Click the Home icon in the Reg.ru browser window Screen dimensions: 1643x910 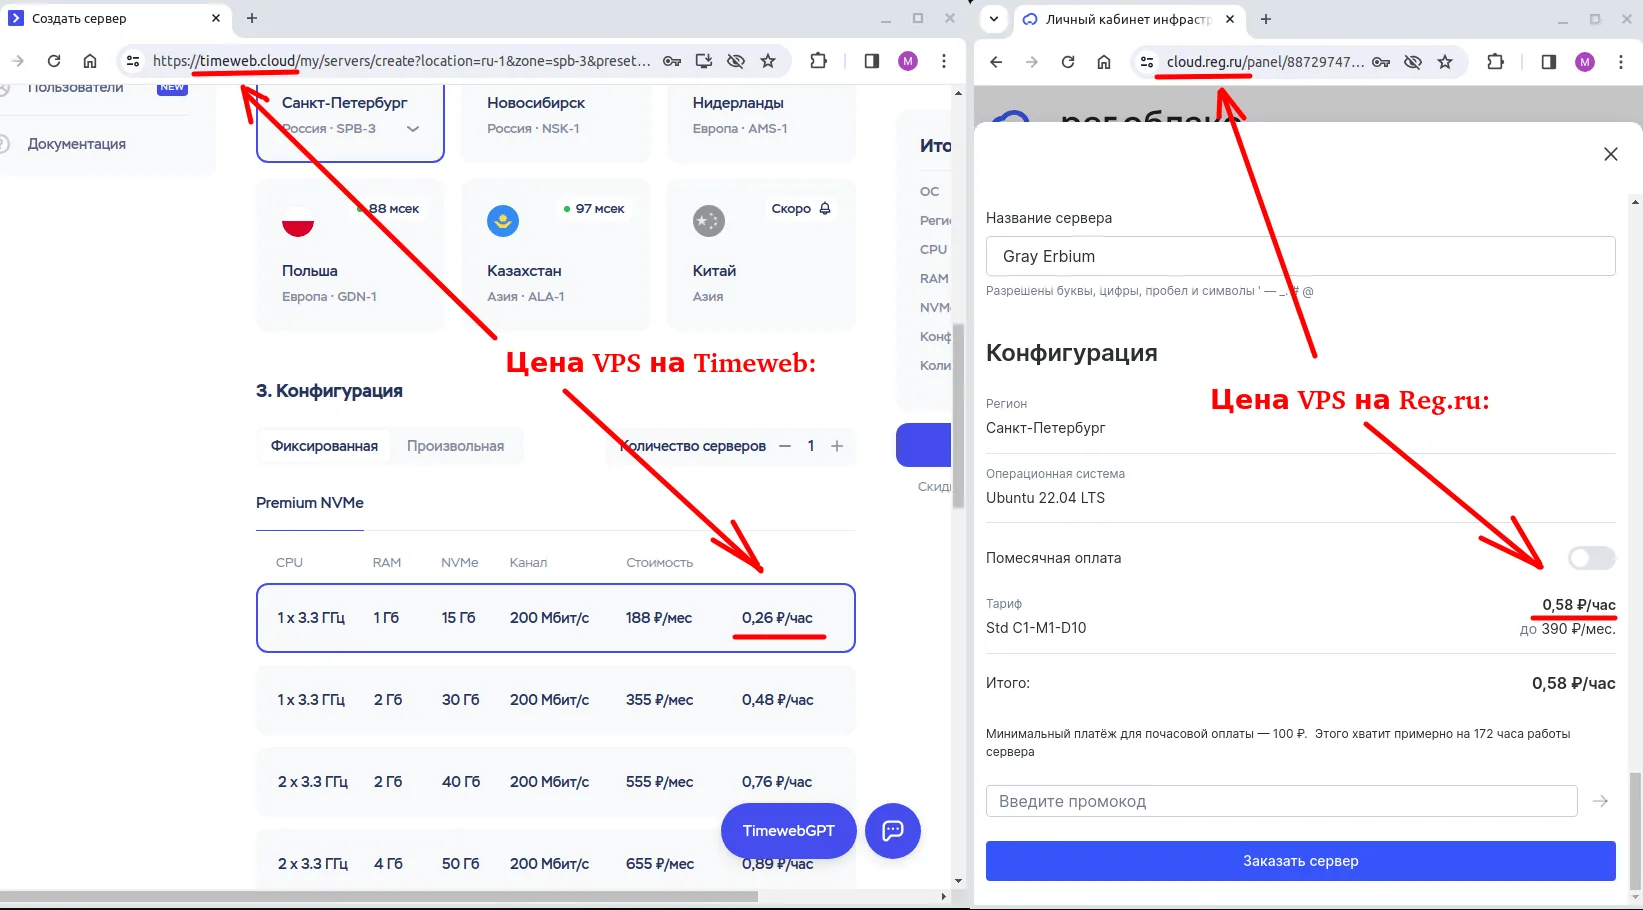click(1104, 62)
